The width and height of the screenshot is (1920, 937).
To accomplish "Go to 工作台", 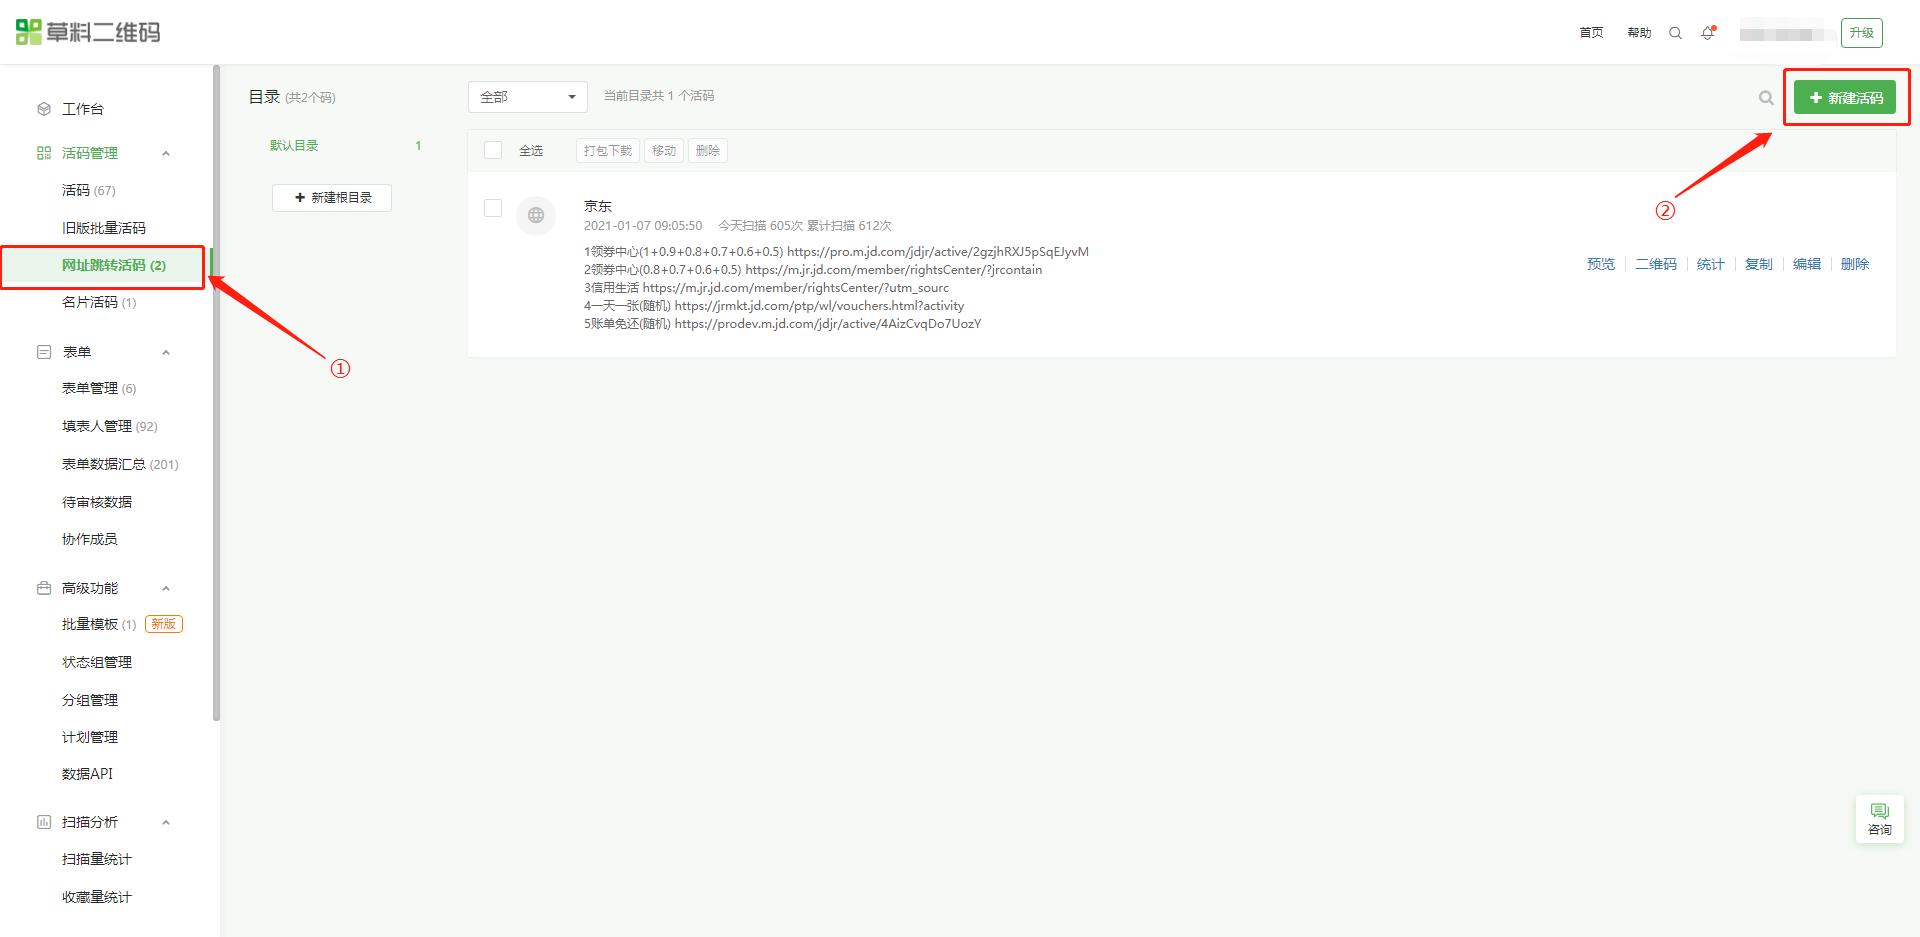I will pos(83,109).
